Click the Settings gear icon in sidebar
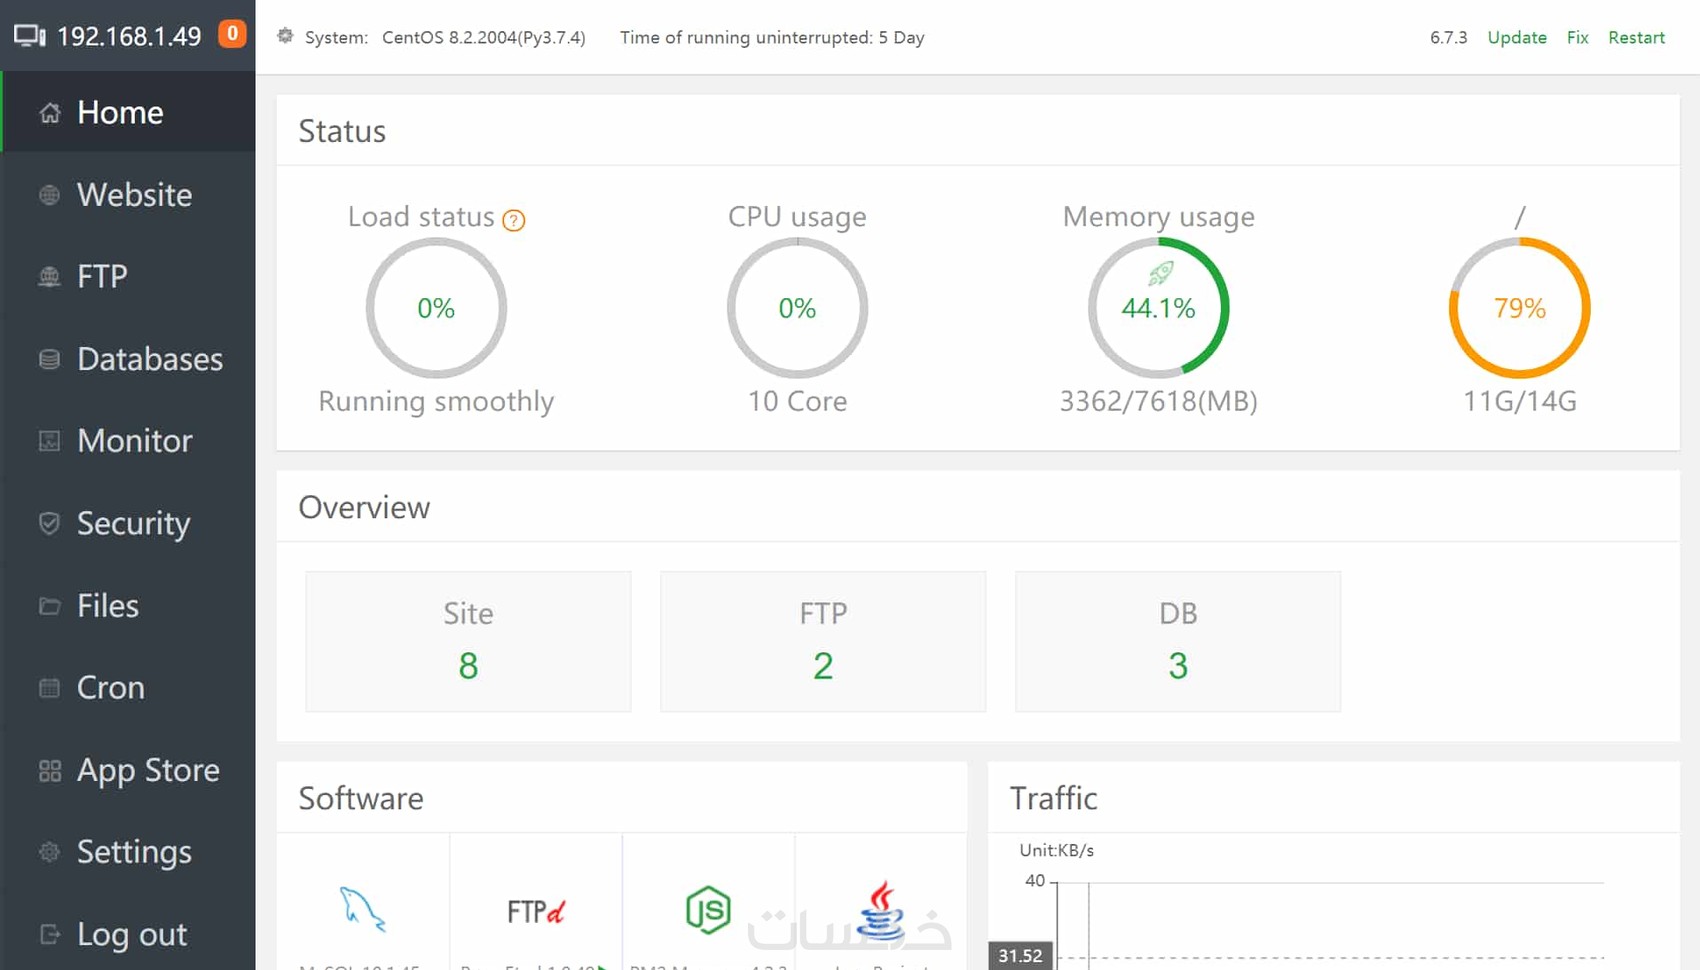The height and width of the screenshot is (970, 1700). click(49, 852)
